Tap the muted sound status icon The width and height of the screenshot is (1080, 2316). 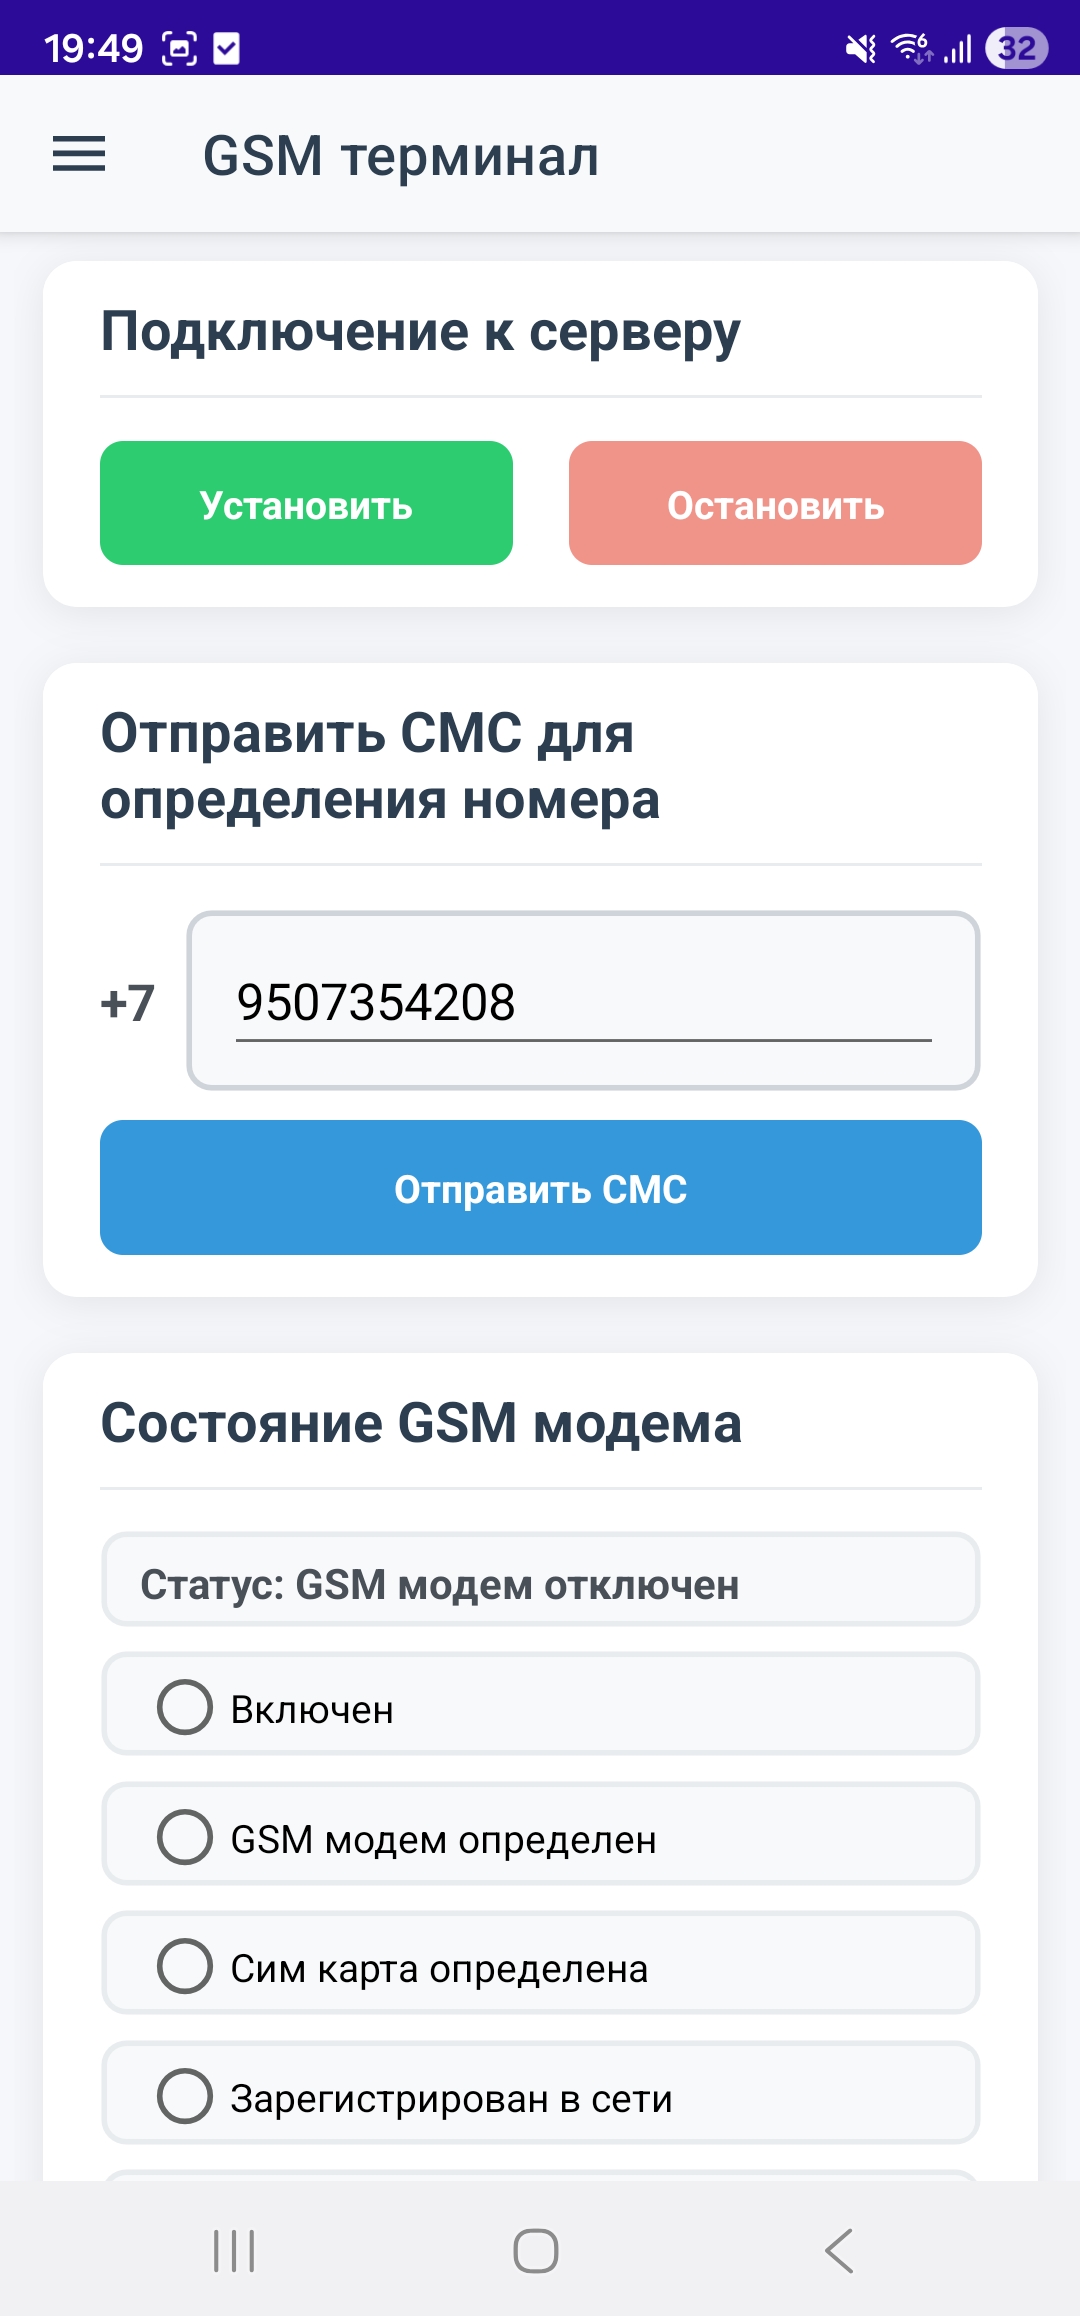(x=861, y=48)
